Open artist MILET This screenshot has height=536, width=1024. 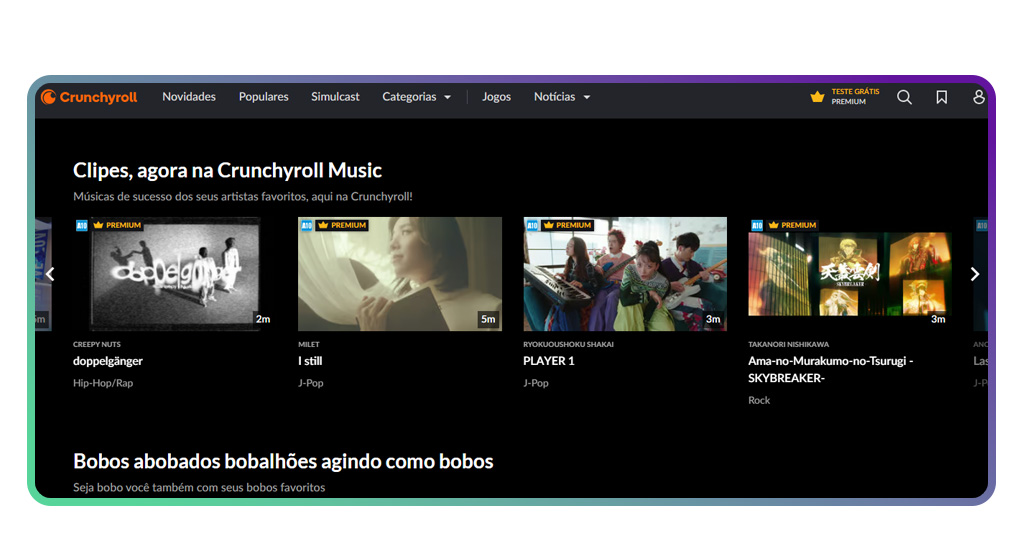(309, 344)
